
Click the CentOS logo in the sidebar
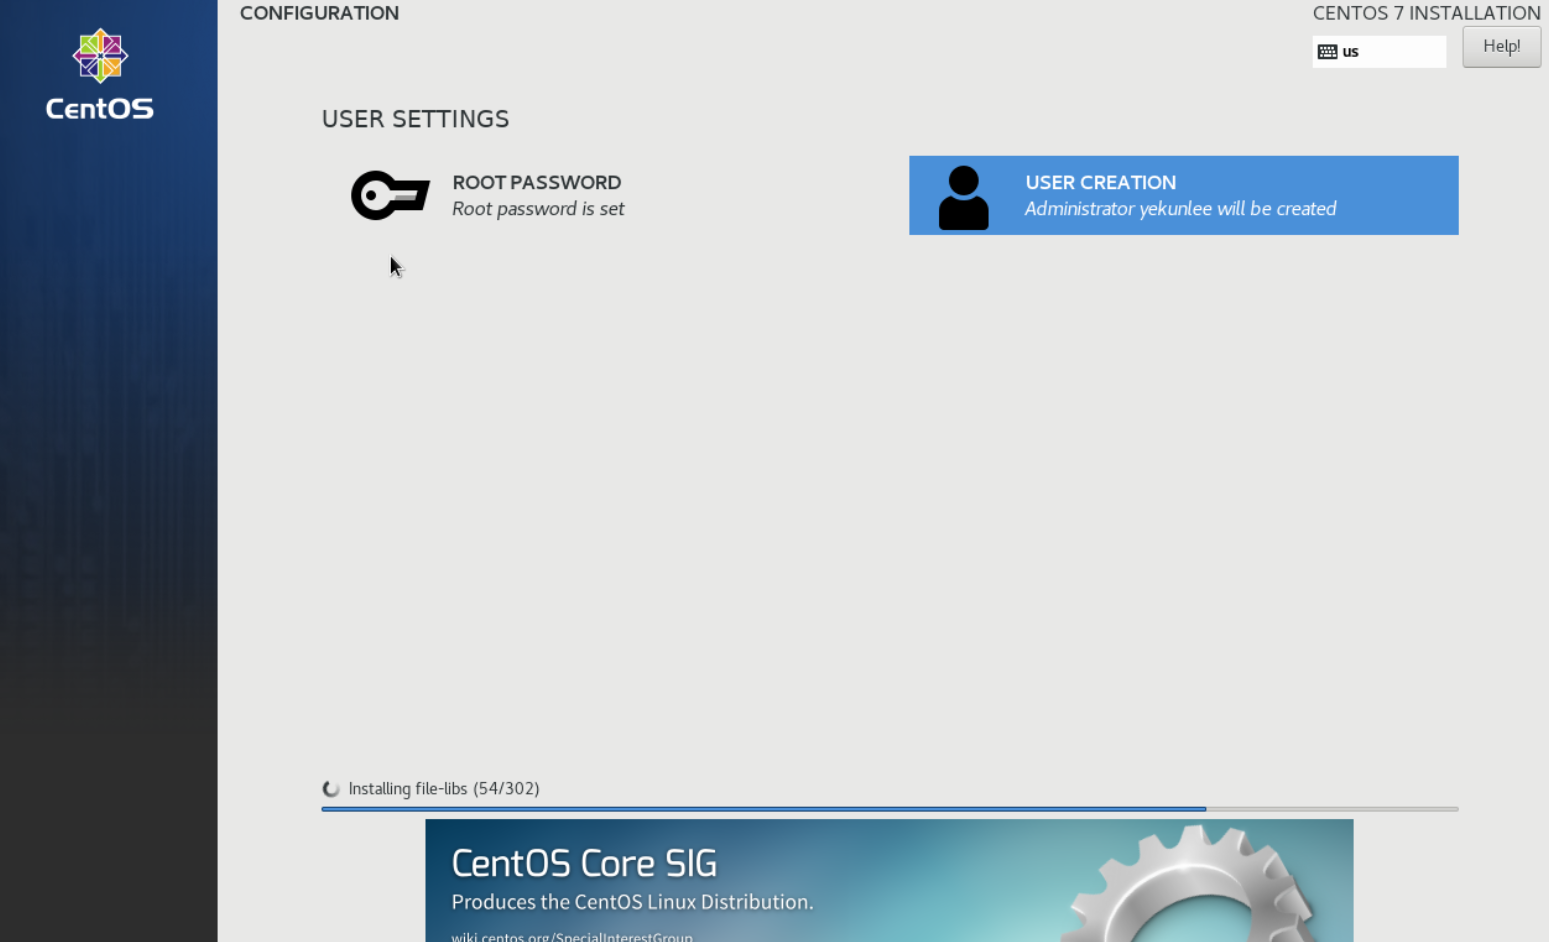click(x=100, y=55)
